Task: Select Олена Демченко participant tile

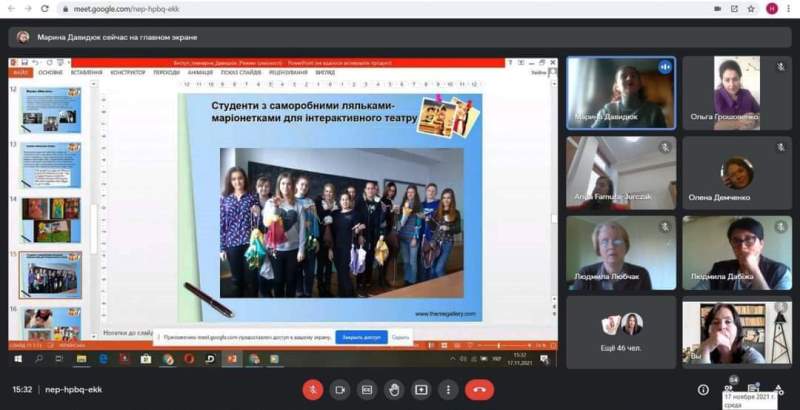Action: (737, 173)
